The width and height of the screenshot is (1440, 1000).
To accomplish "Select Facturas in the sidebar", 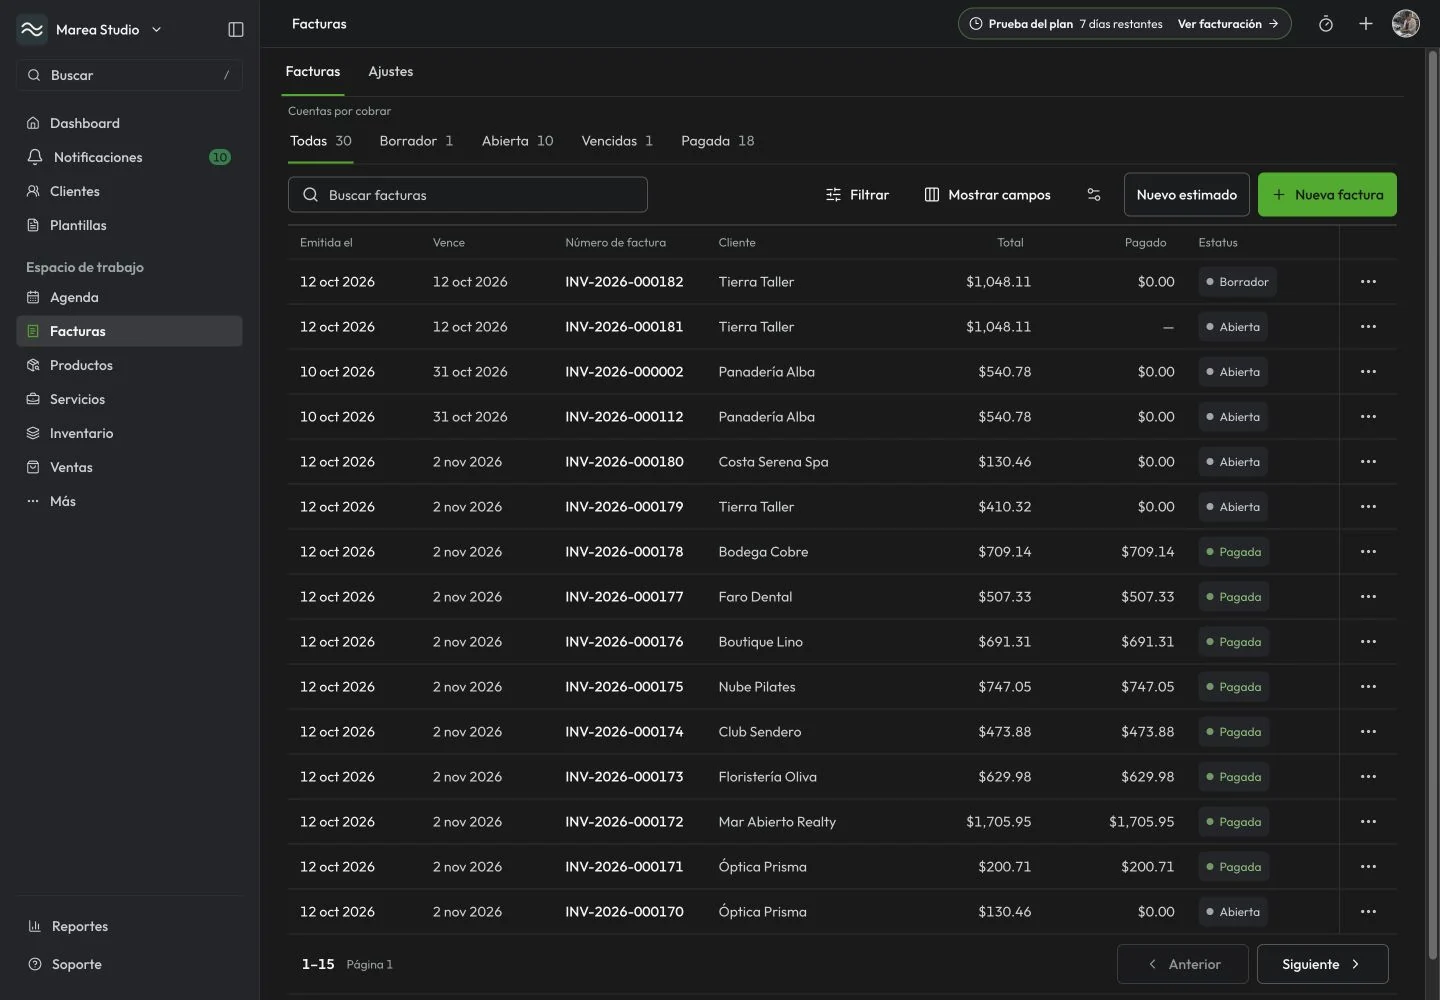I will [129, 331].
